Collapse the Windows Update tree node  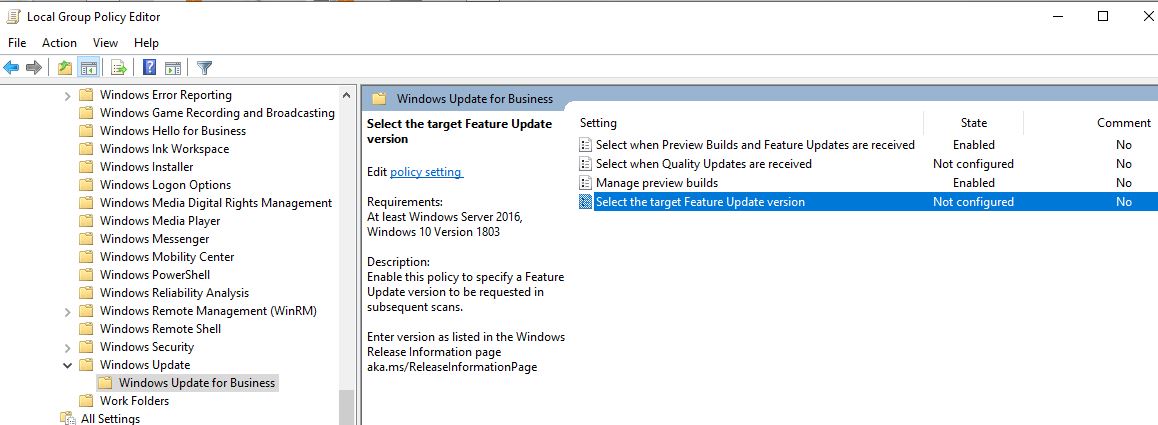click(x=68, y=365)
